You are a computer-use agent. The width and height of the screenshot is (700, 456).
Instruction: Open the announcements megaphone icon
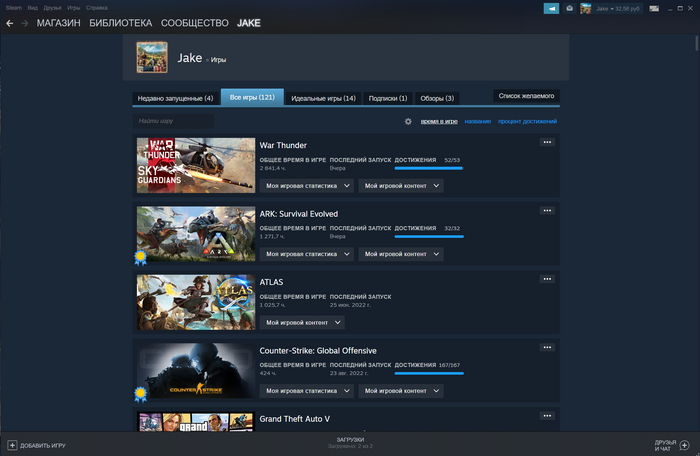(x=551, y=8)
